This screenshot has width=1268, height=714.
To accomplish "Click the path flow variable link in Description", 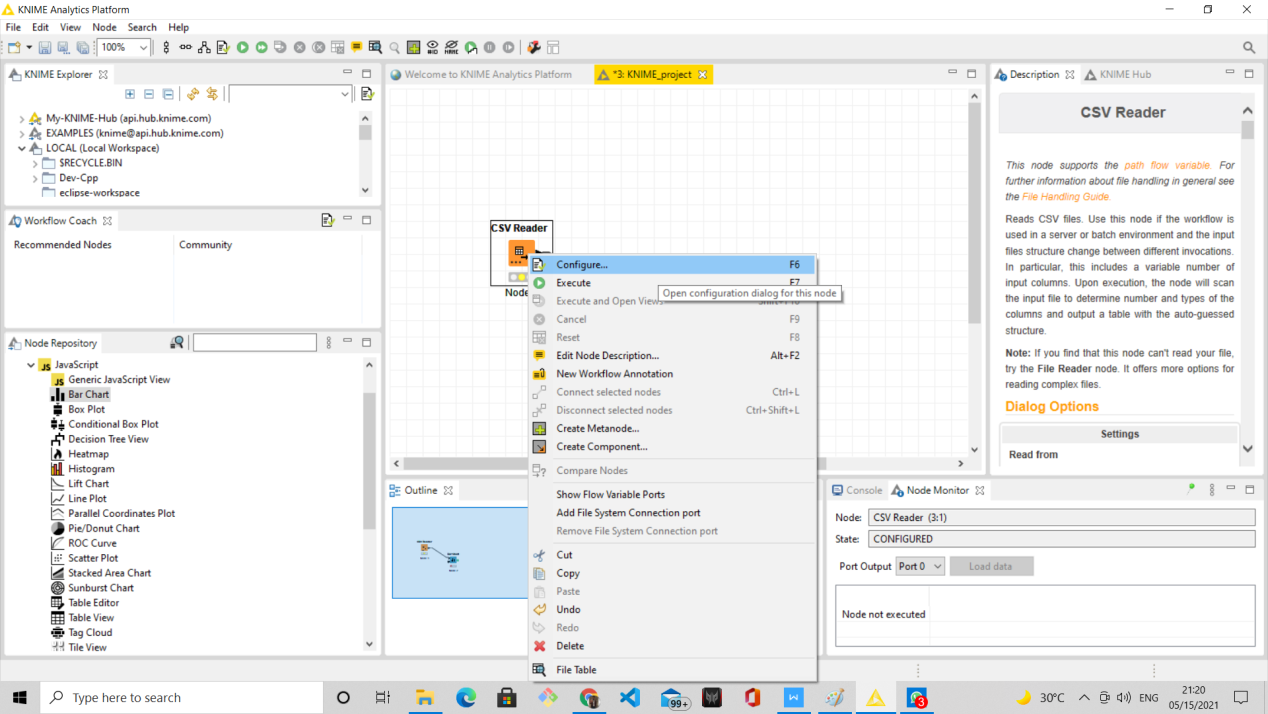I will tap(1167, 165).
